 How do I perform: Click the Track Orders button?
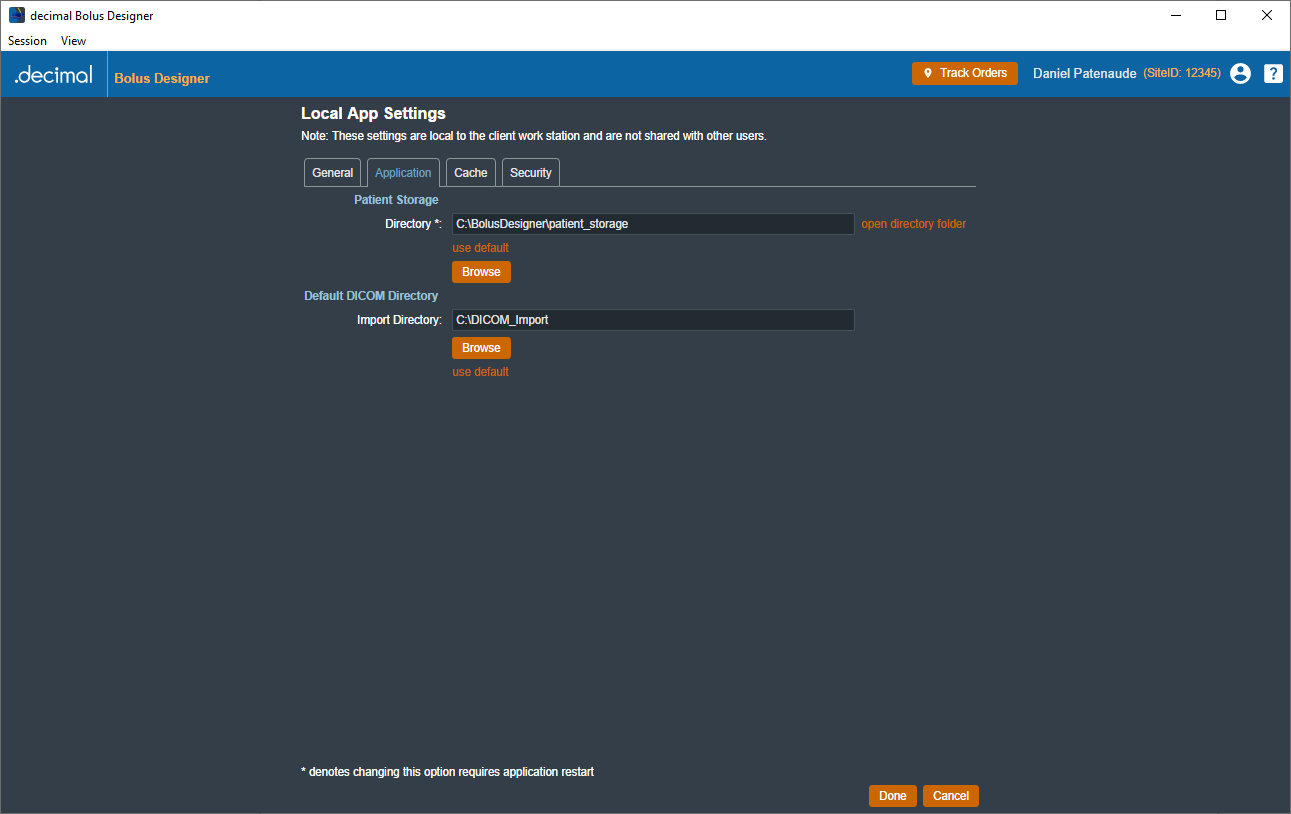point(964,73)
